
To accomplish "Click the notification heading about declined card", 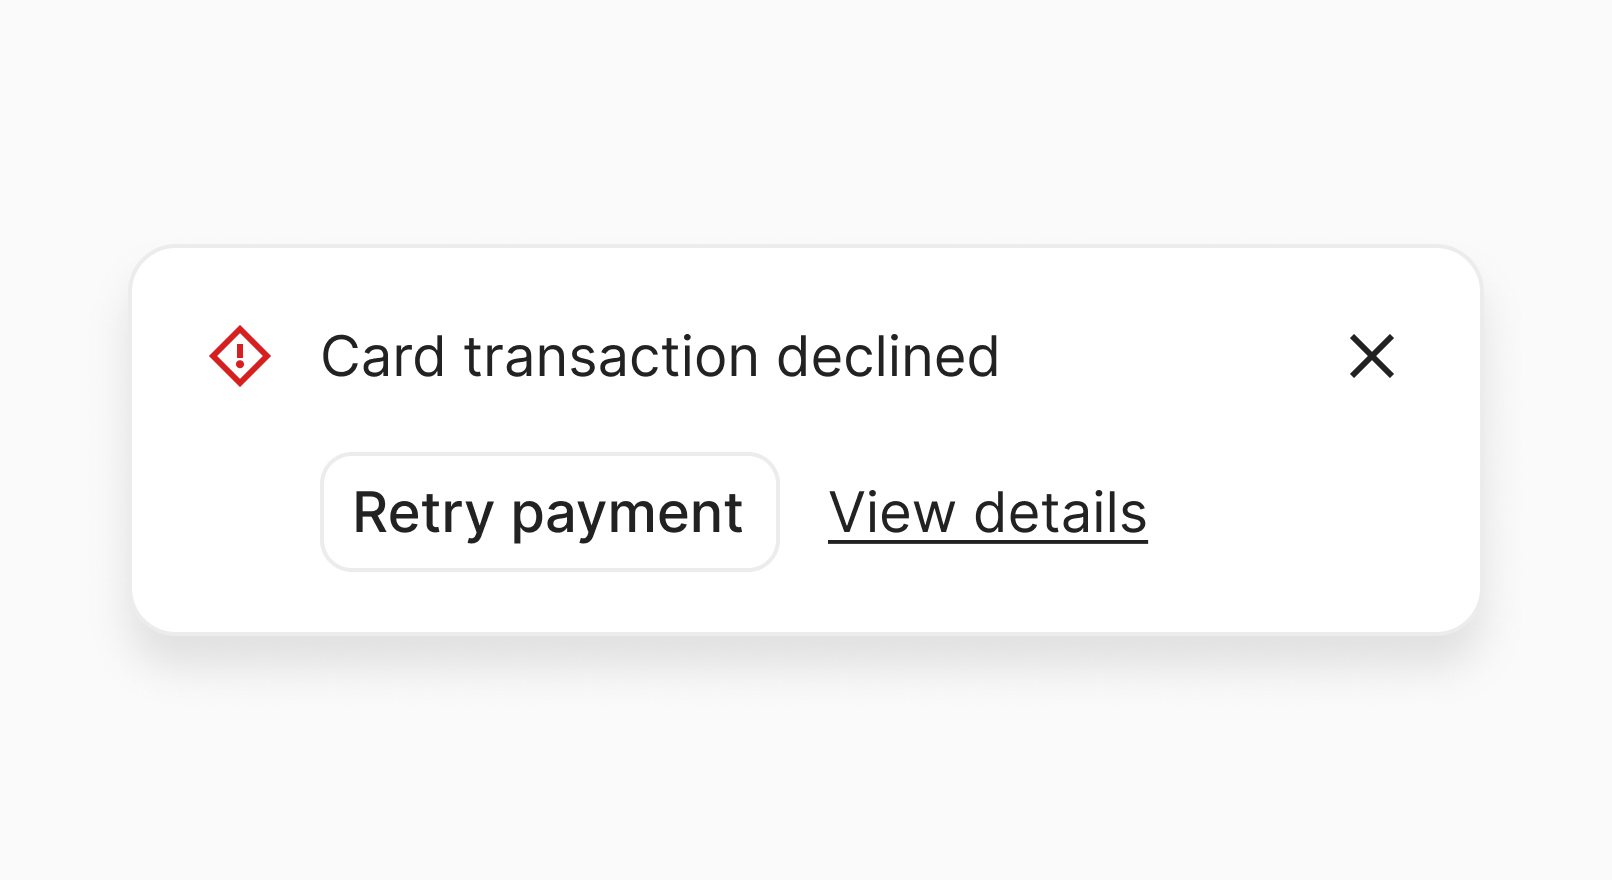I will pyautogui.click(x=660, y=357).
